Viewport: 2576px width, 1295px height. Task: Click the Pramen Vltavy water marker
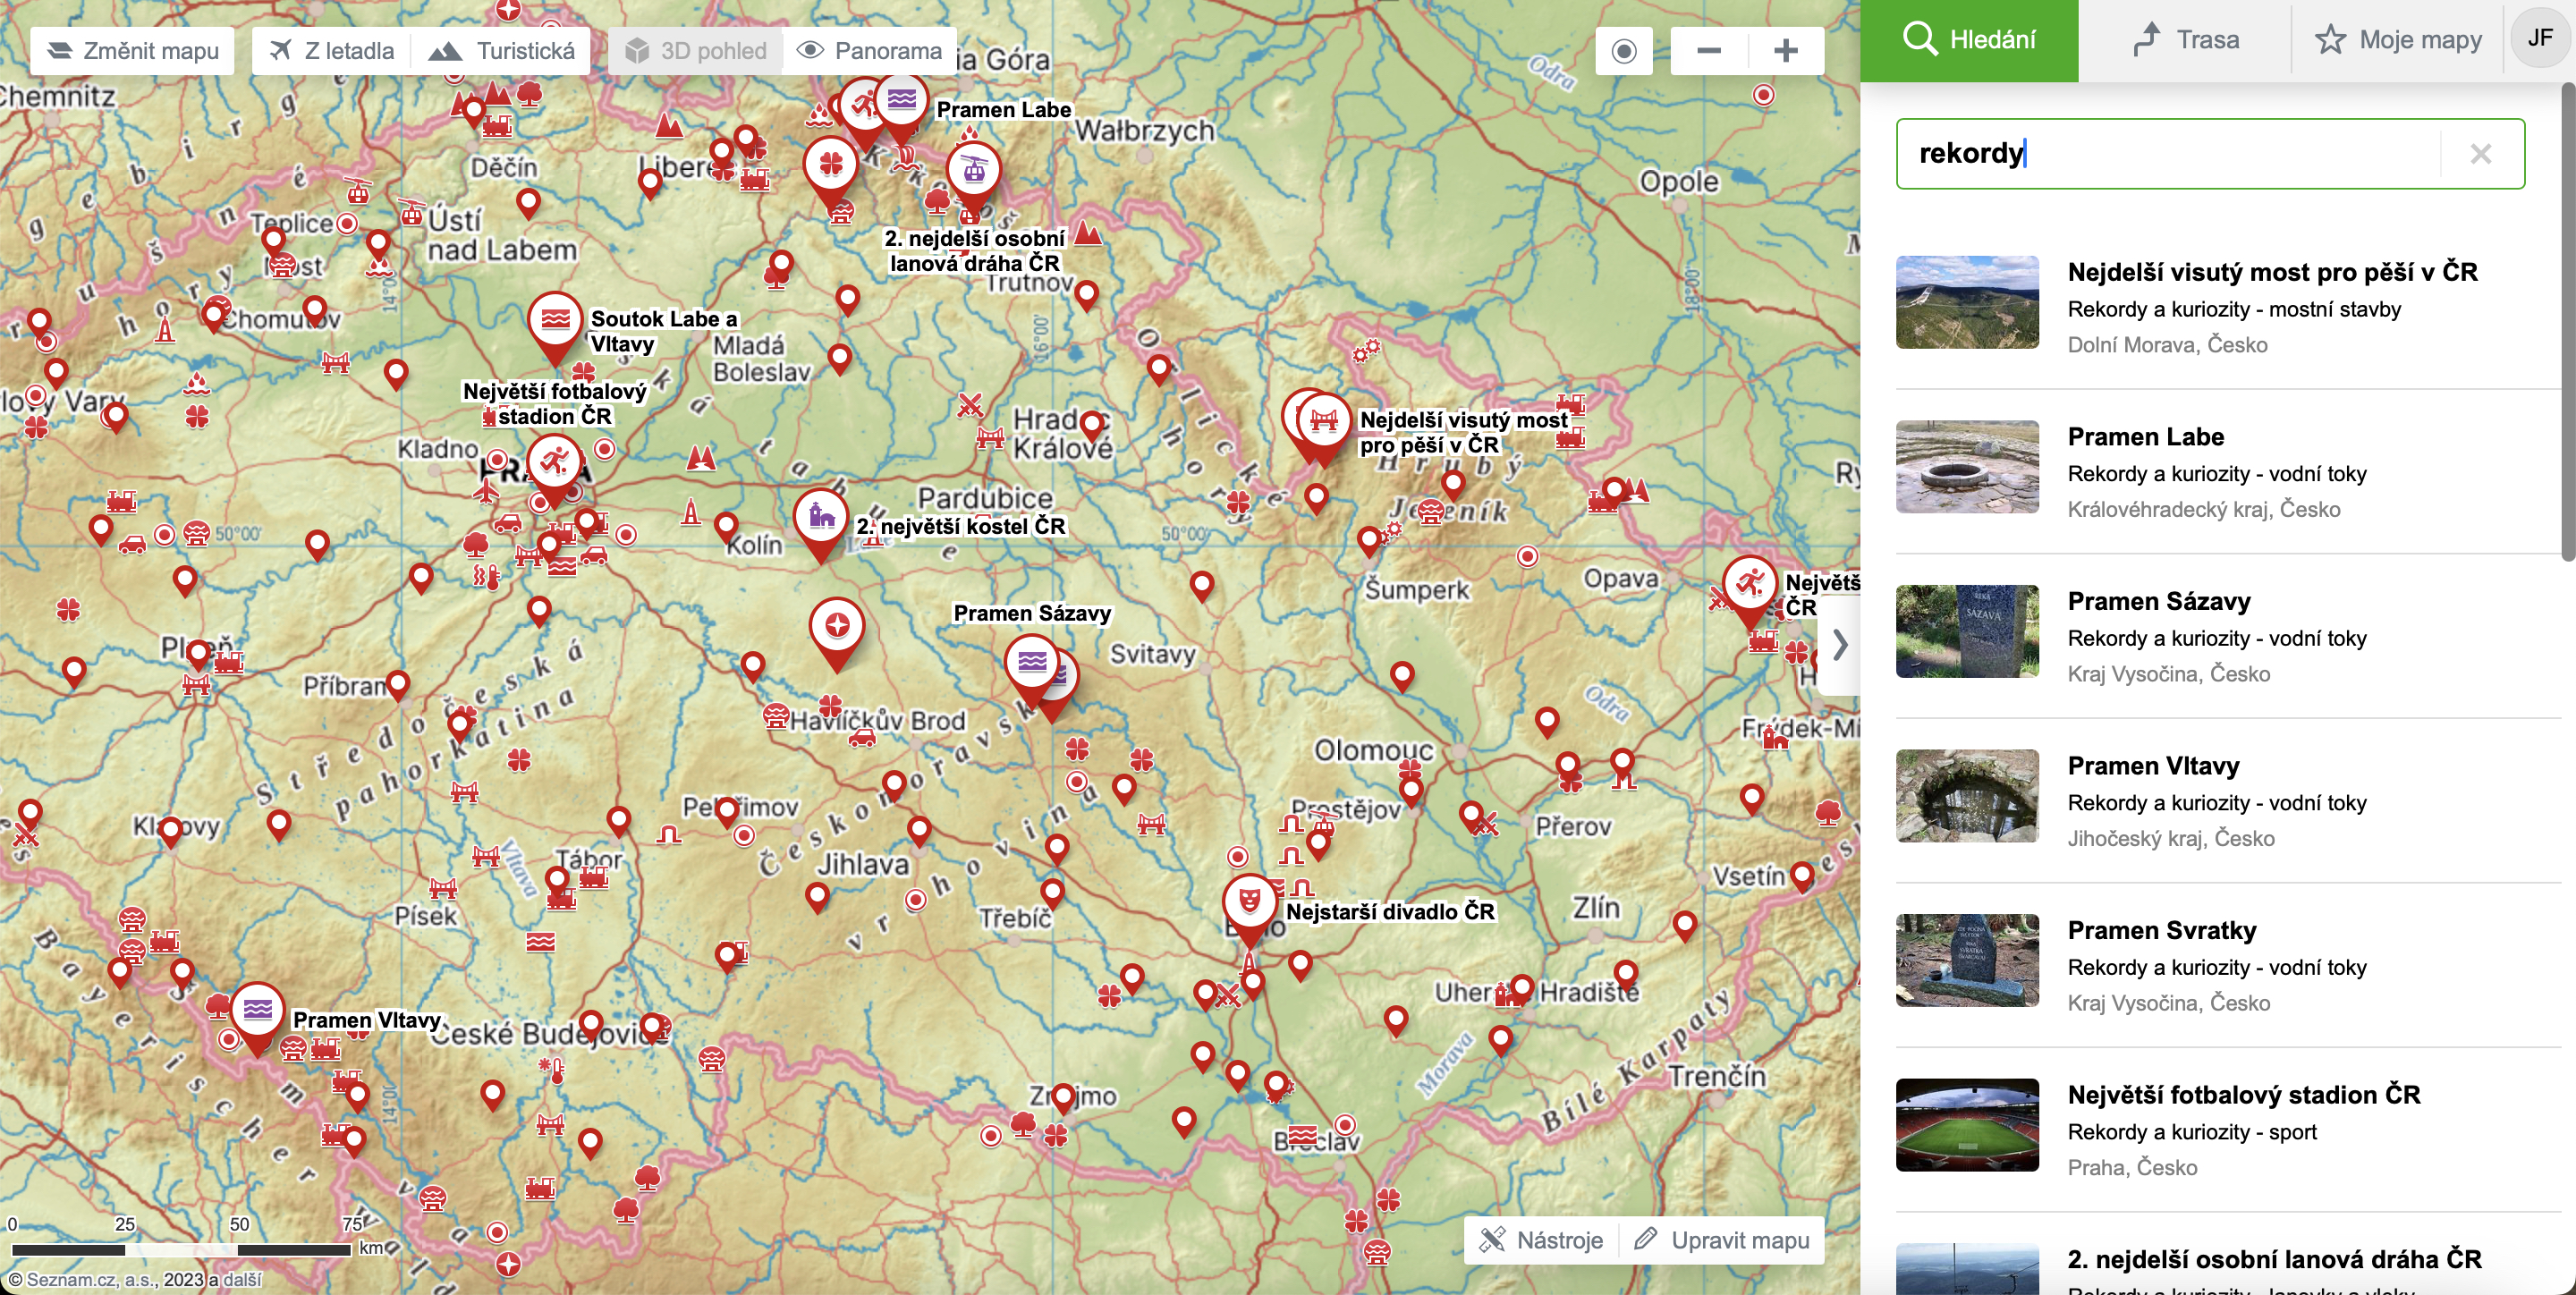[258, 1010]
